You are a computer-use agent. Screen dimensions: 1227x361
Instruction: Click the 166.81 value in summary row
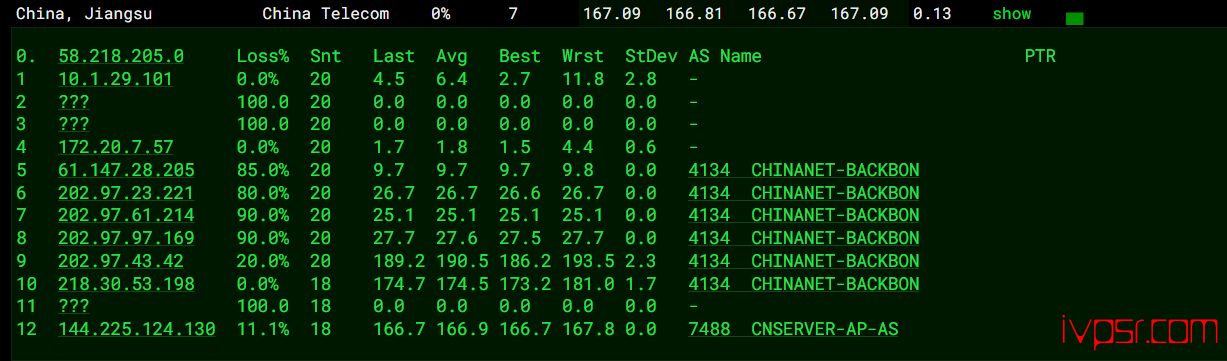tap(694, 14)
